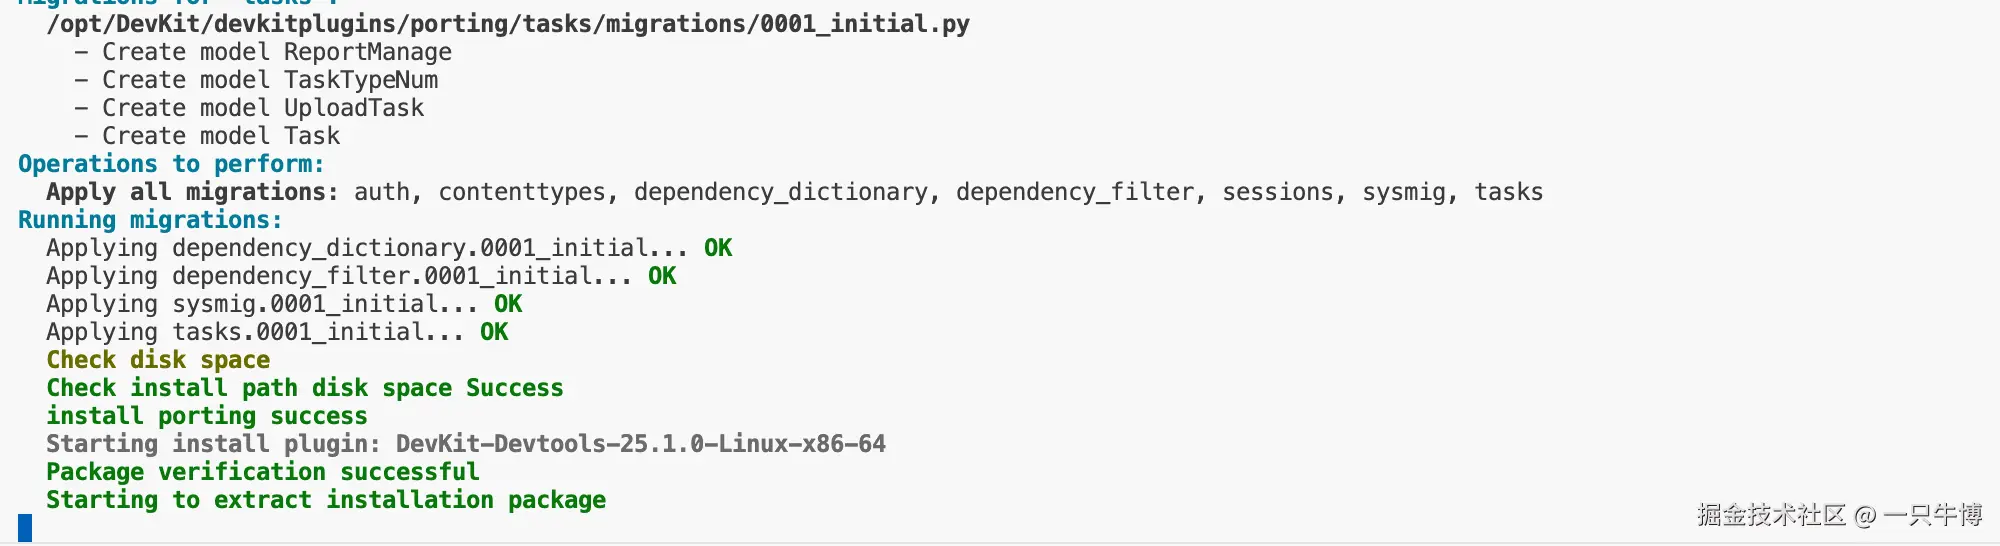Screen dimensions: 2000x546
Task: Click the "Running migrations:" heading
Action: [150, 220]
